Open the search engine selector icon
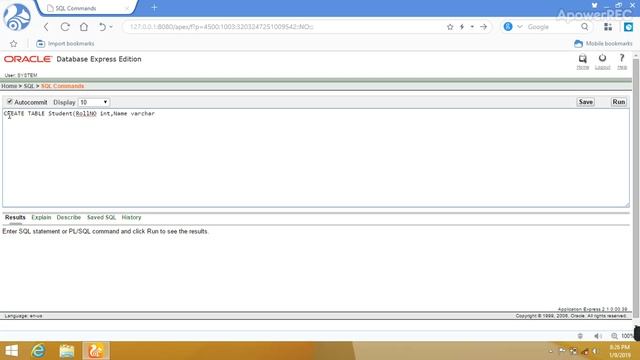This screenshot has height=360, width=640. [x=508, y=27]
